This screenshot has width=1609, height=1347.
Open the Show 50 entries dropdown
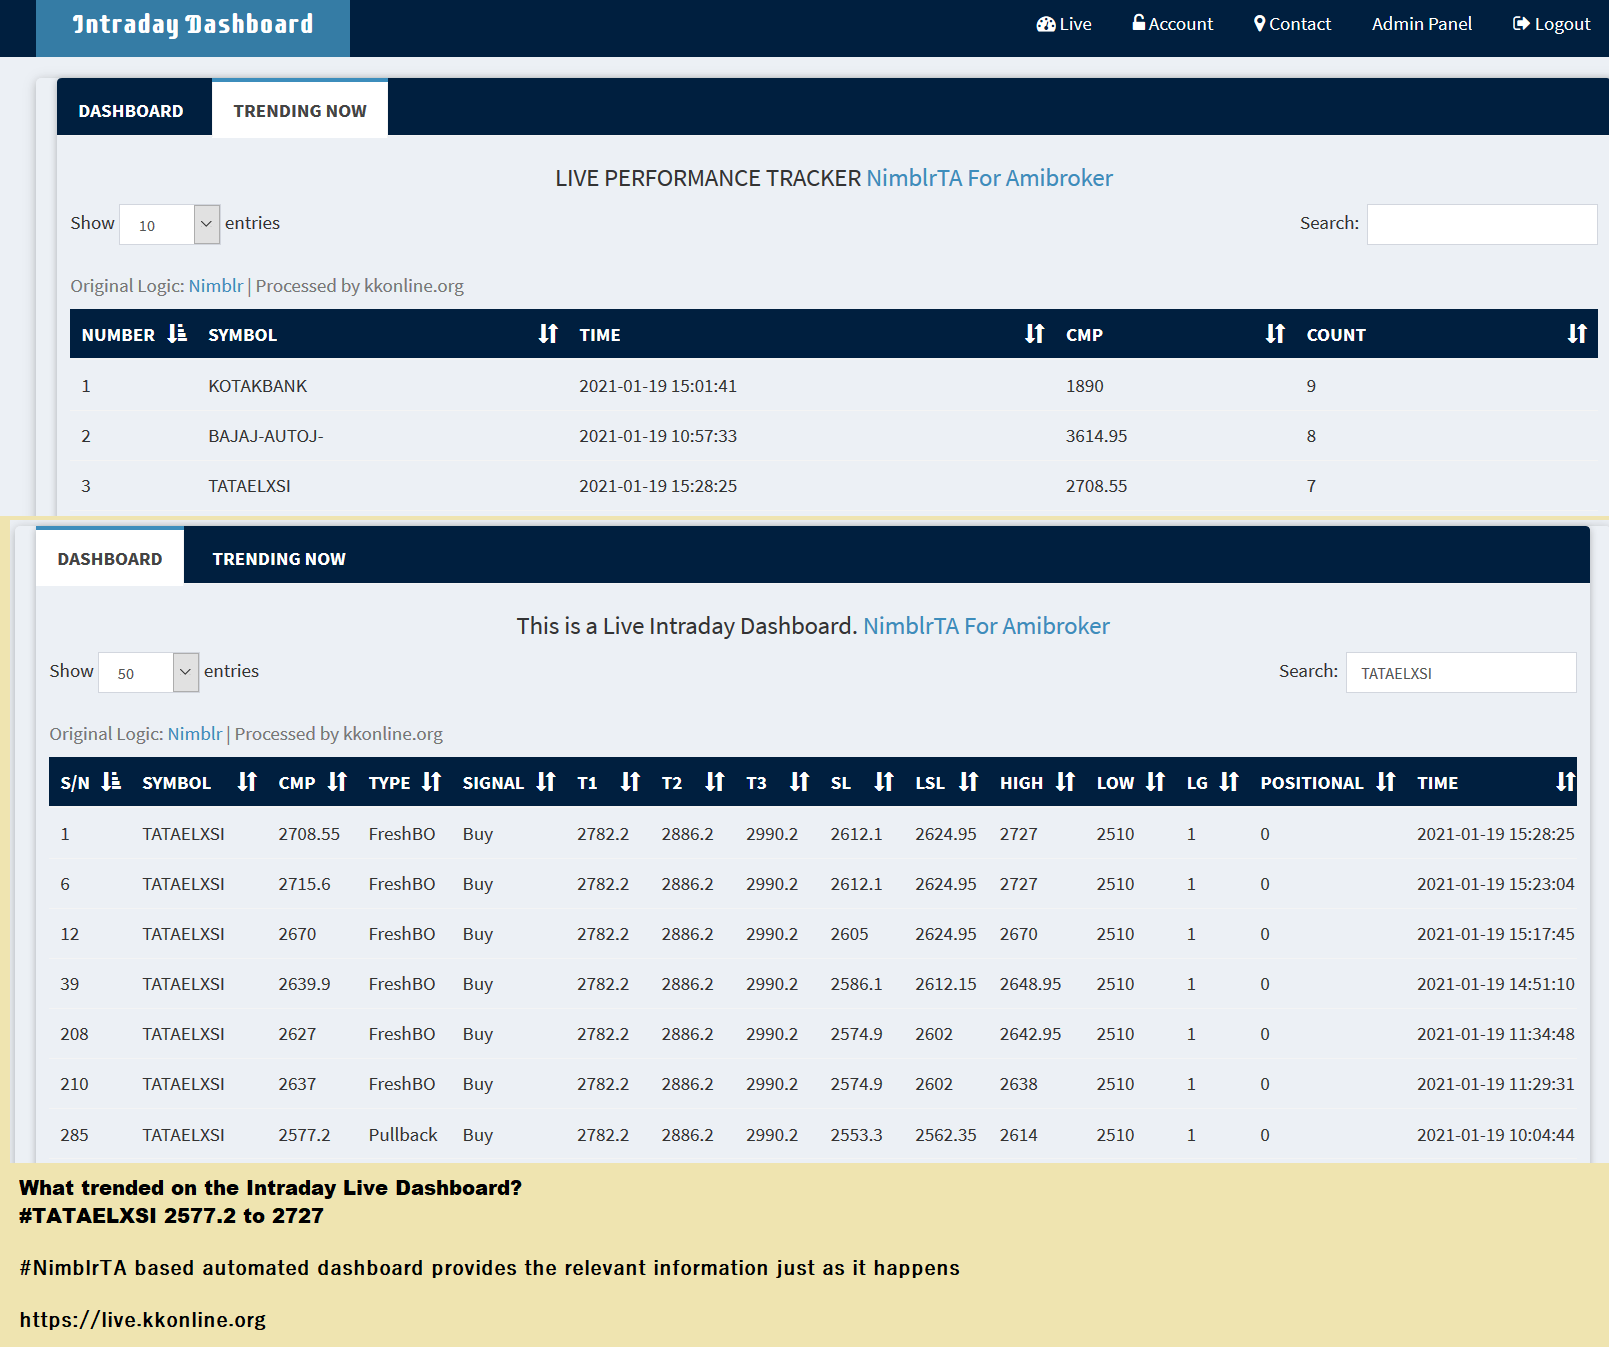(x=148, y=672)
